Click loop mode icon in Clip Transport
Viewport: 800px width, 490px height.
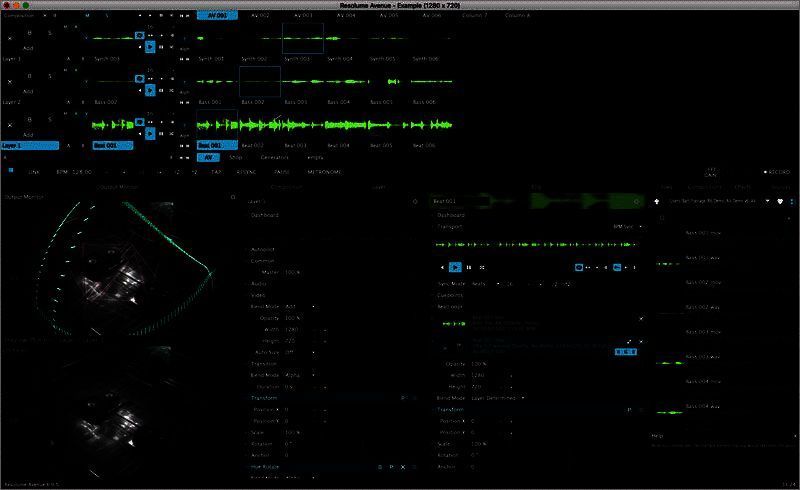(x=579, y=267)
